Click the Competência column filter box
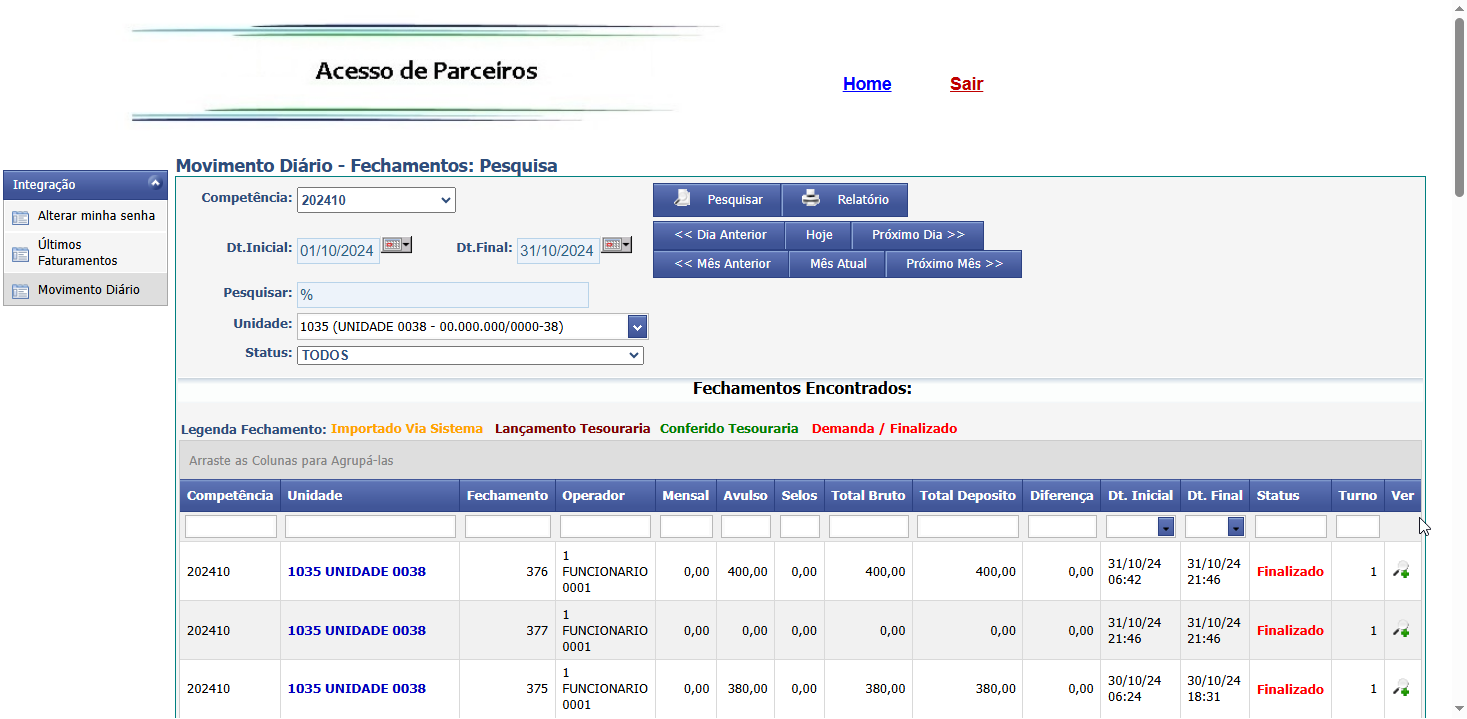This screenshot has width=1467, height=719. (x=231, y=527)
